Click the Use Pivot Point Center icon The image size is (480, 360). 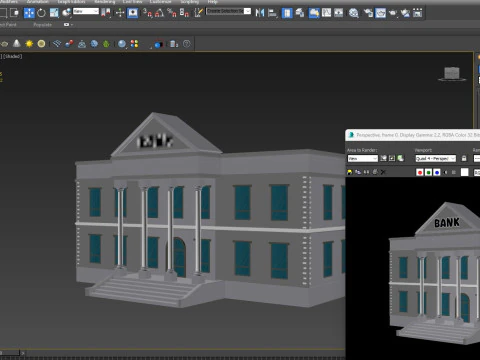106,13
